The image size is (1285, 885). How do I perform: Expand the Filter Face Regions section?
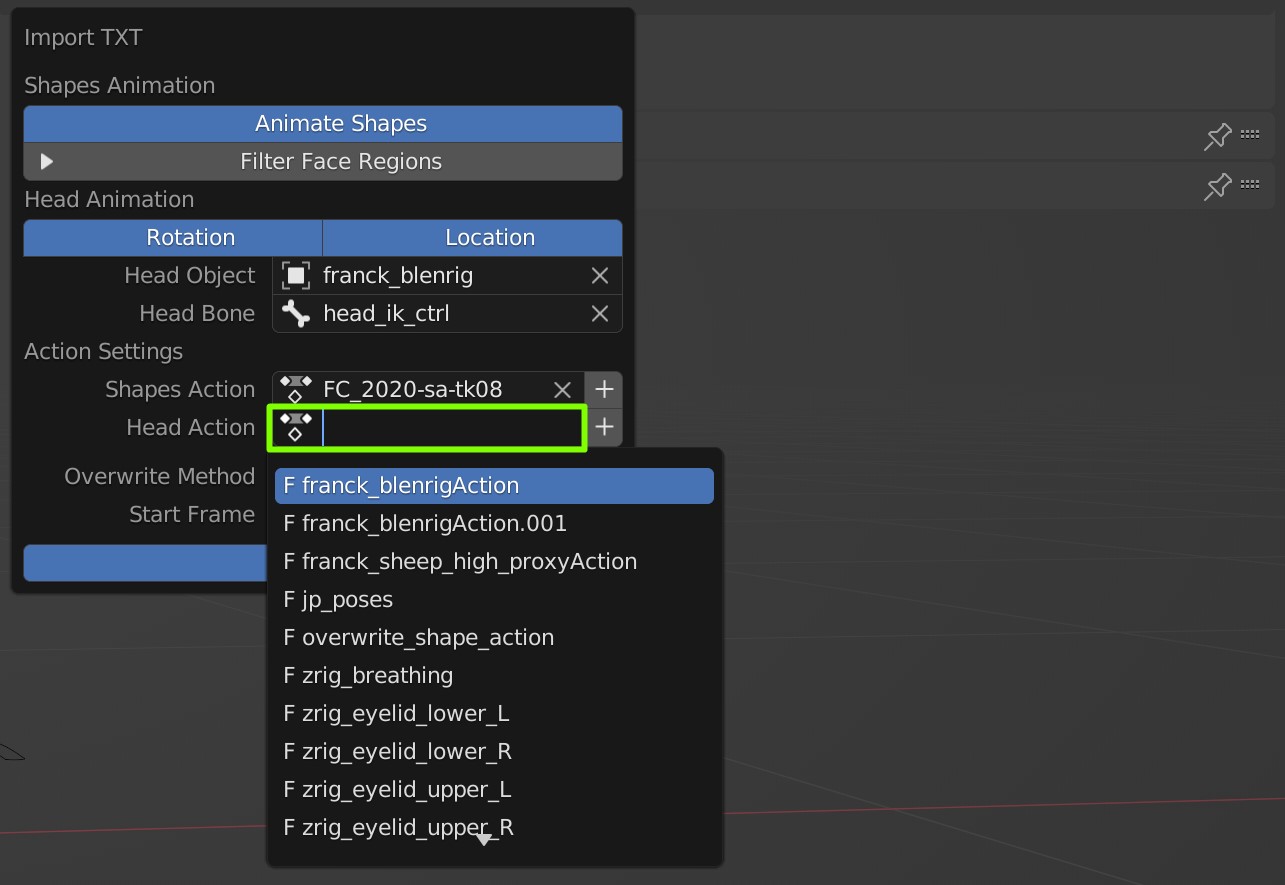(x=47, y=162)
